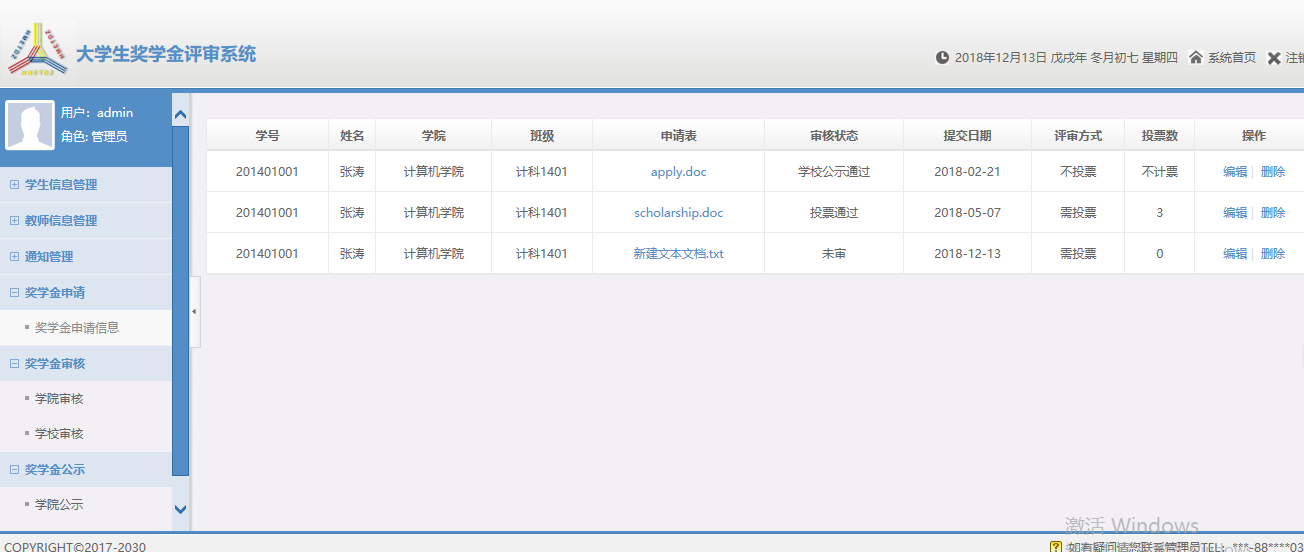The image size is (1304, 552).
Task: Click the clock icon beside the date
Action: point(942,57)
